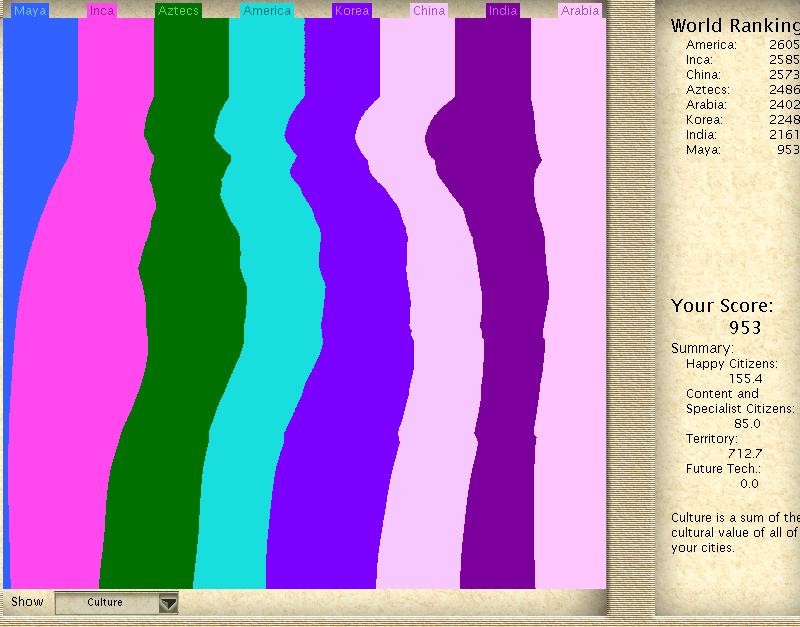
Task: Select the China civilization header label
Action: [428, 11]
